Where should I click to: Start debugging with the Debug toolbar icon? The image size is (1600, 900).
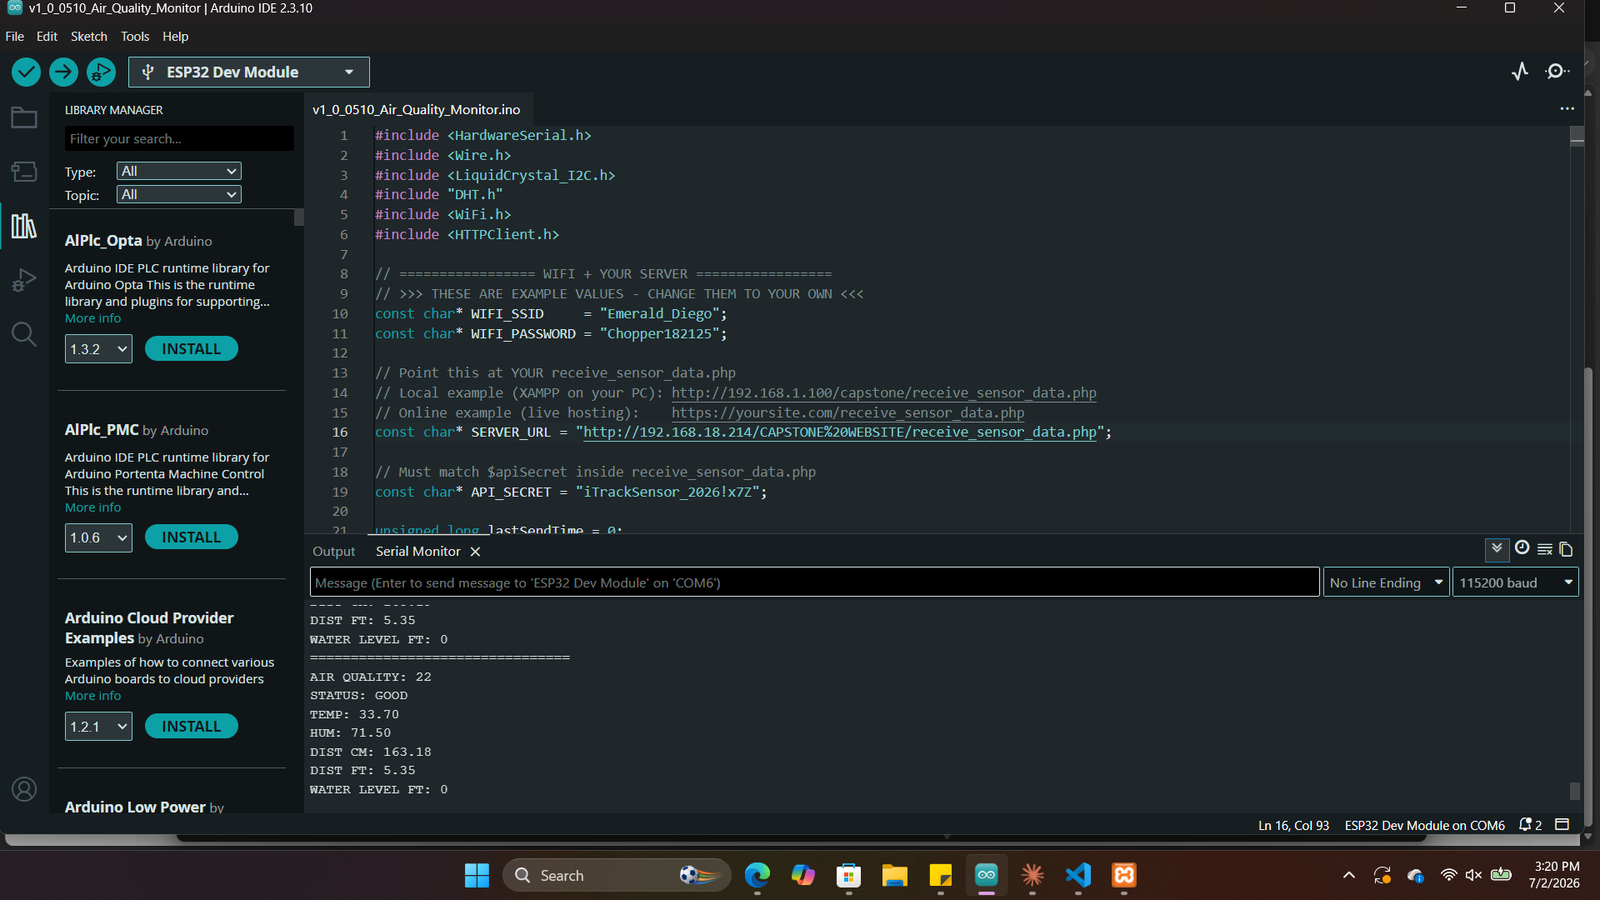(x=100, y=72)
